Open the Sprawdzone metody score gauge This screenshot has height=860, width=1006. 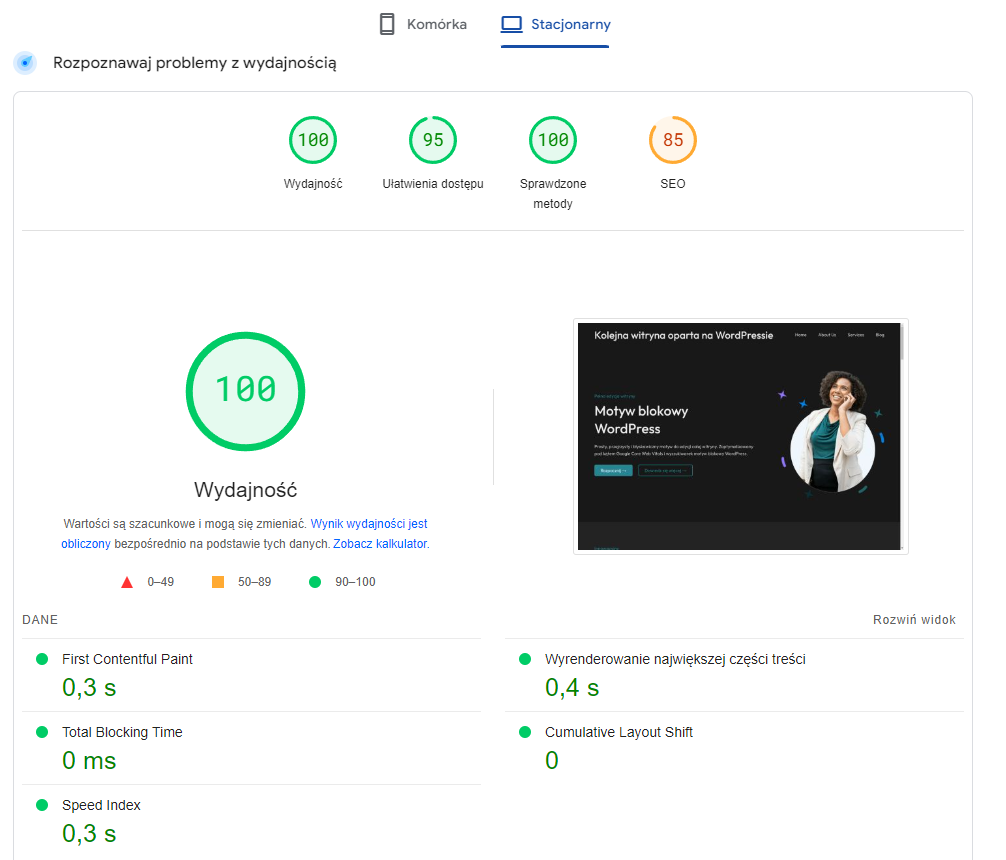point(553,140)
